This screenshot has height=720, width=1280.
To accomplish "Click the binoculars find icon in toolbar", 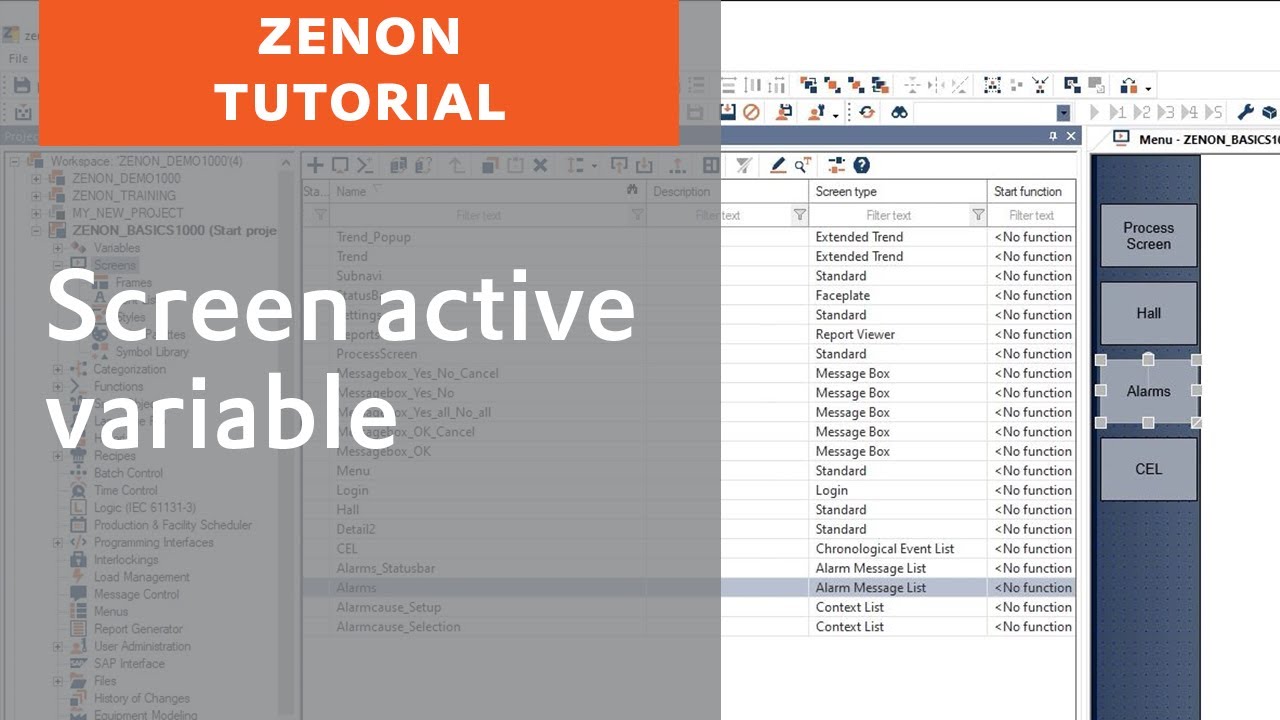I will 899,112.
